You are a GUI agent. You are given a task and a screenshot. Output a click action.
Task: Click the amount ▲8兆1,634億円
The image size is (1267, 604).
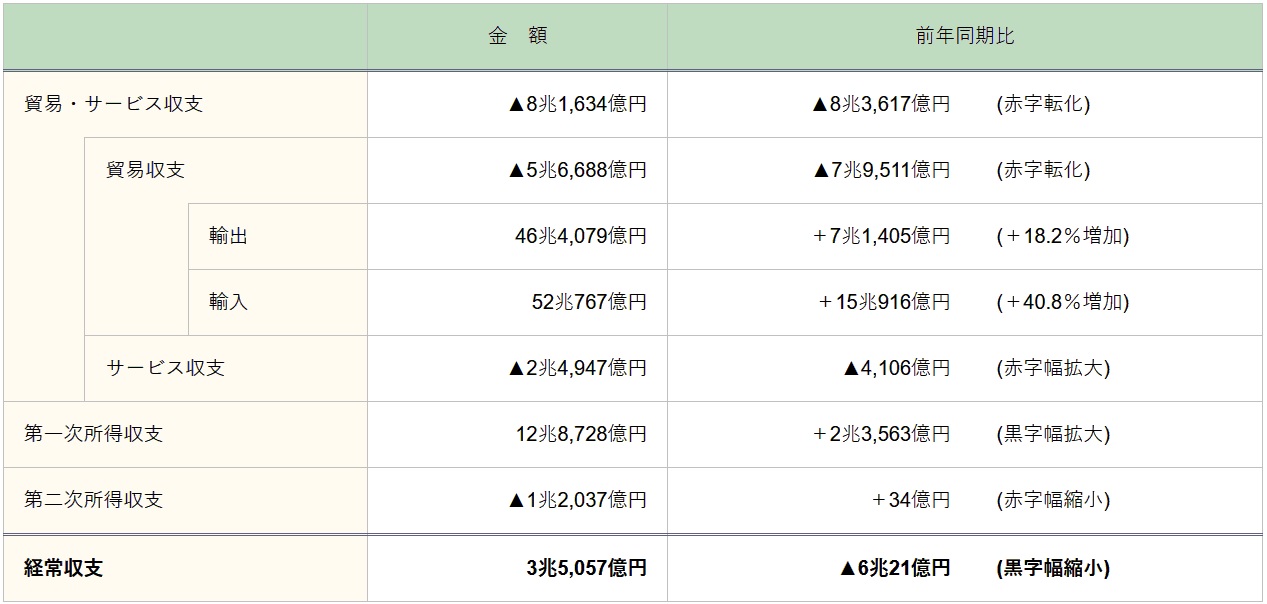pos(577,104)
